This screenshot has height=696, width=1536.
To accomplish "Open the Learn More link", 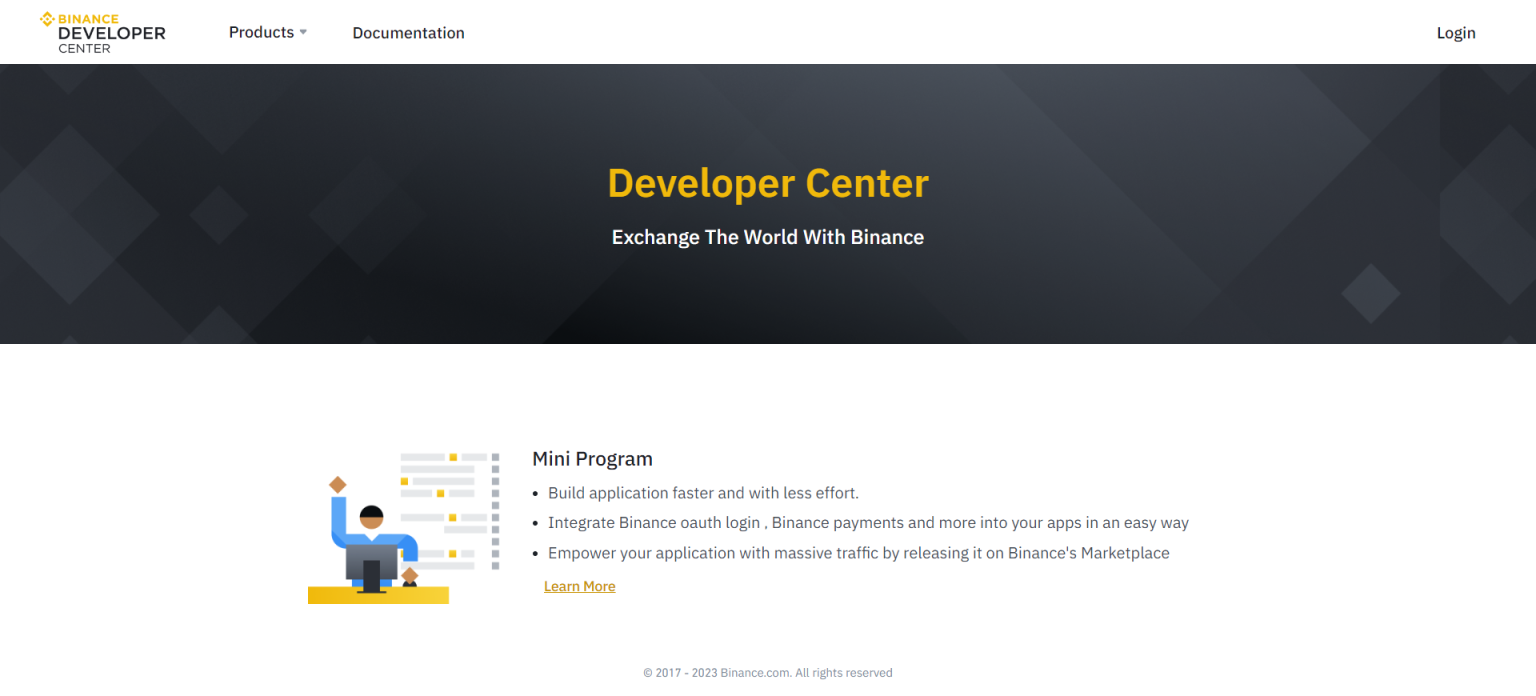I will [x=579, y=586].
